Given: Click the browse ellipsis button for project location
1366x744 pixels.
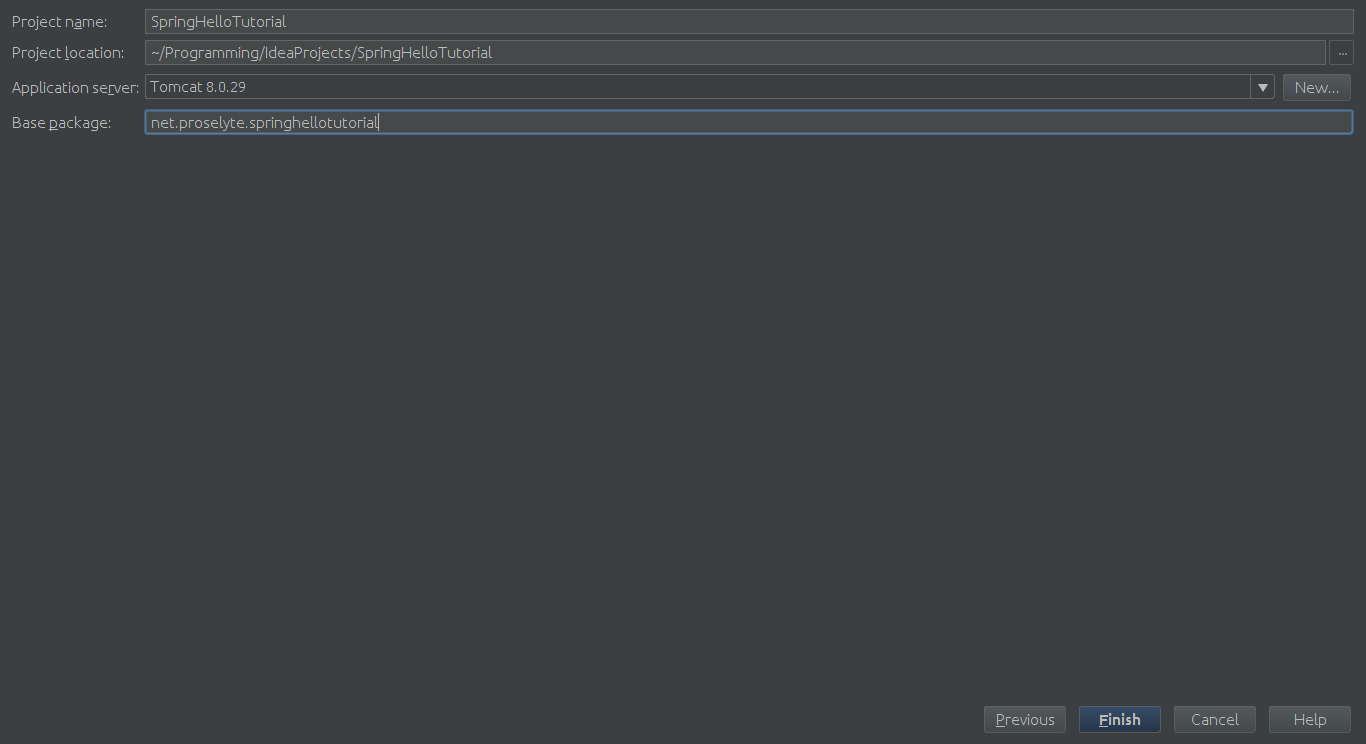Looking at the screenshot, I should (1341, 53).
